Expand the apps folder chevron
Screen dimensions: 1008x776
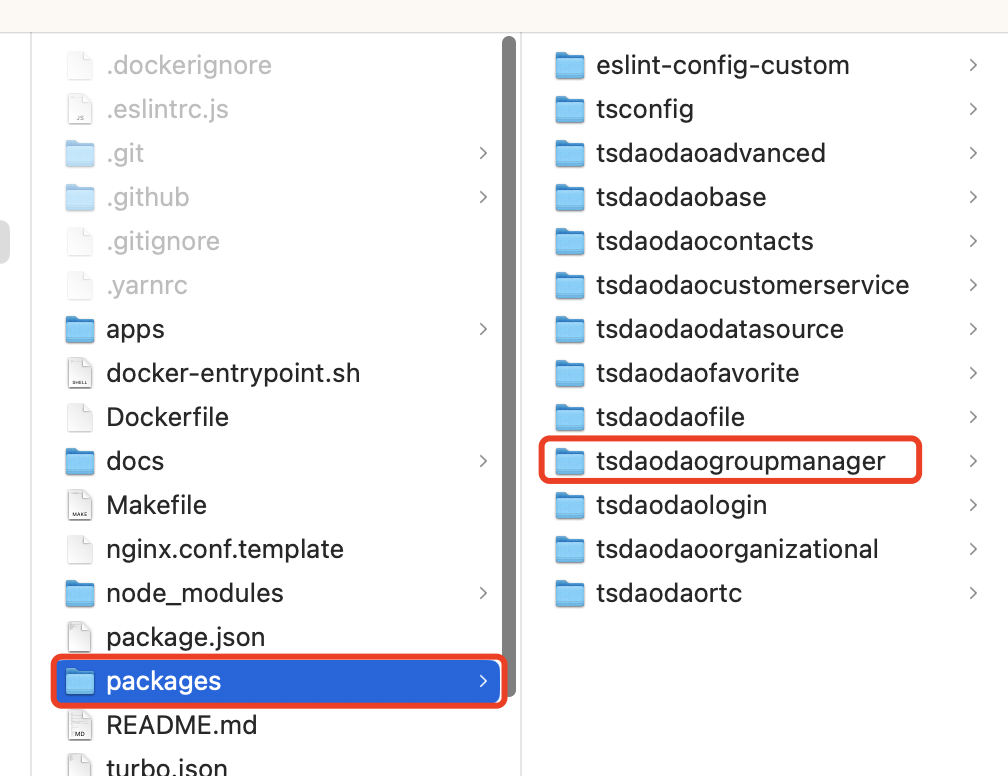click(x=483, y=330)
